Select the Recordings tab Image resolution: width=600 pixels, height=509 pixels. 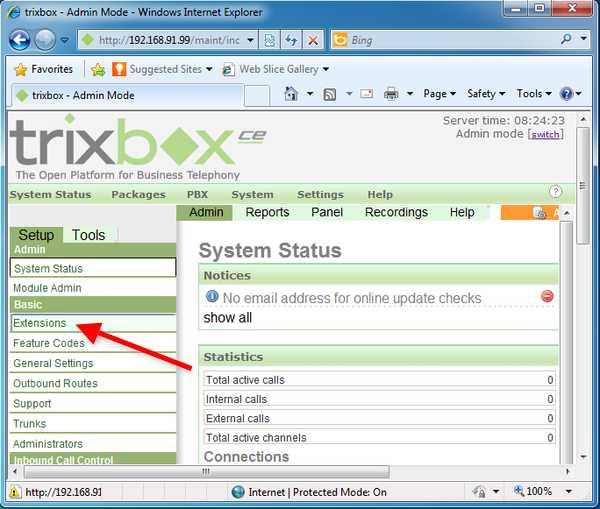point(396,212)
